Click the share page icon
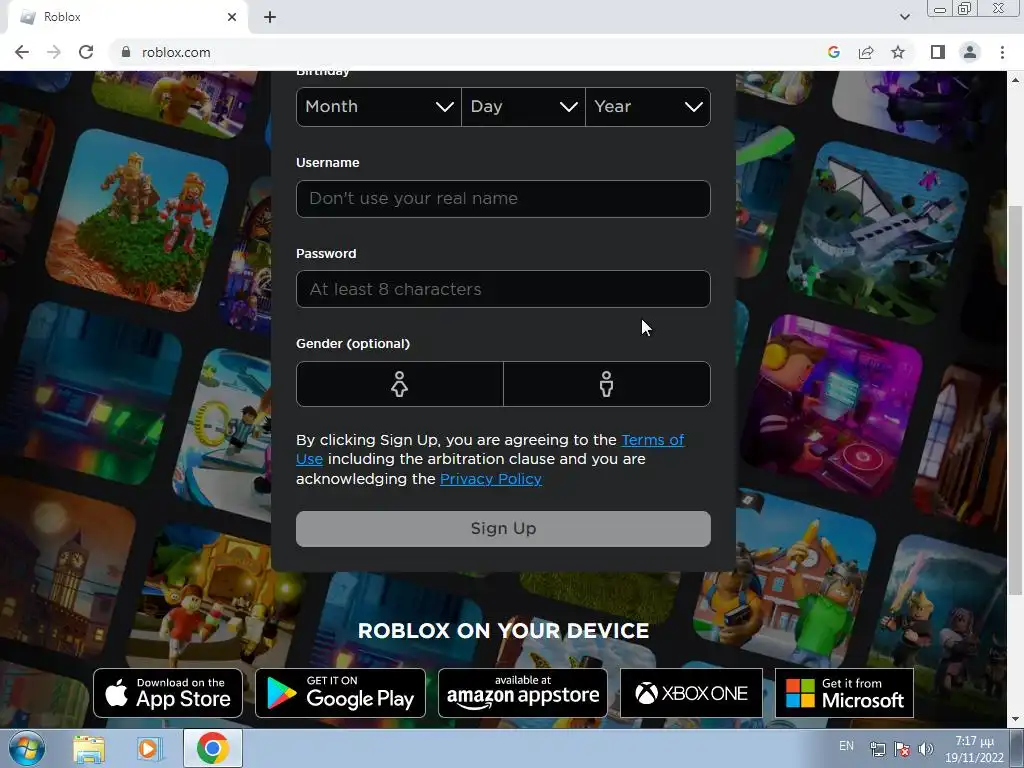The width and height of the screenshot is (1024, 768). tap(866, 52)
